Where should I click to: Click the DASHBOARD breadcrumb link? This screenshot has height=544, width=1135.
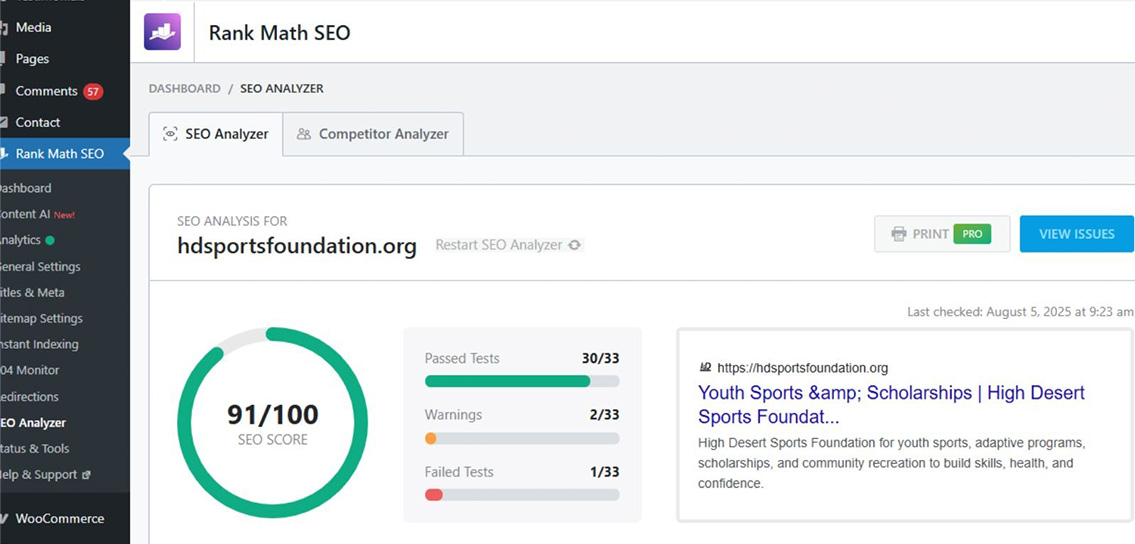point(185,88)
